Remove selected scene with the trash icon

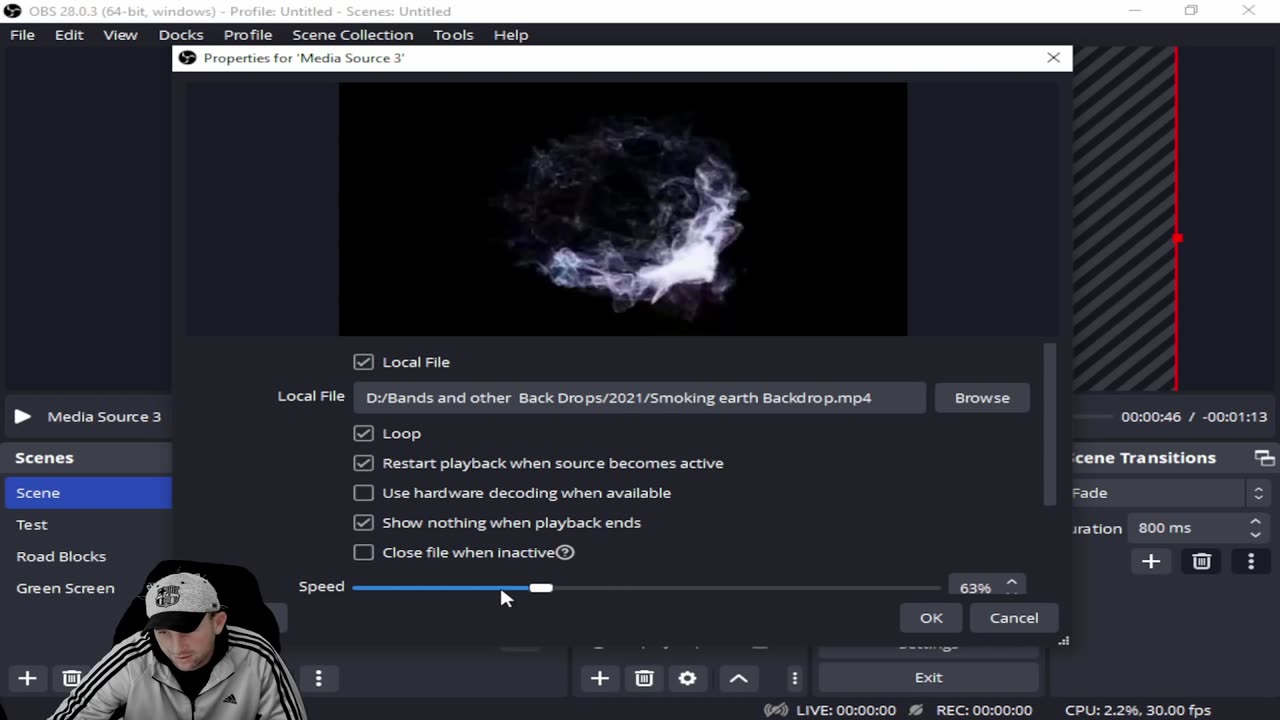(71, 678)
